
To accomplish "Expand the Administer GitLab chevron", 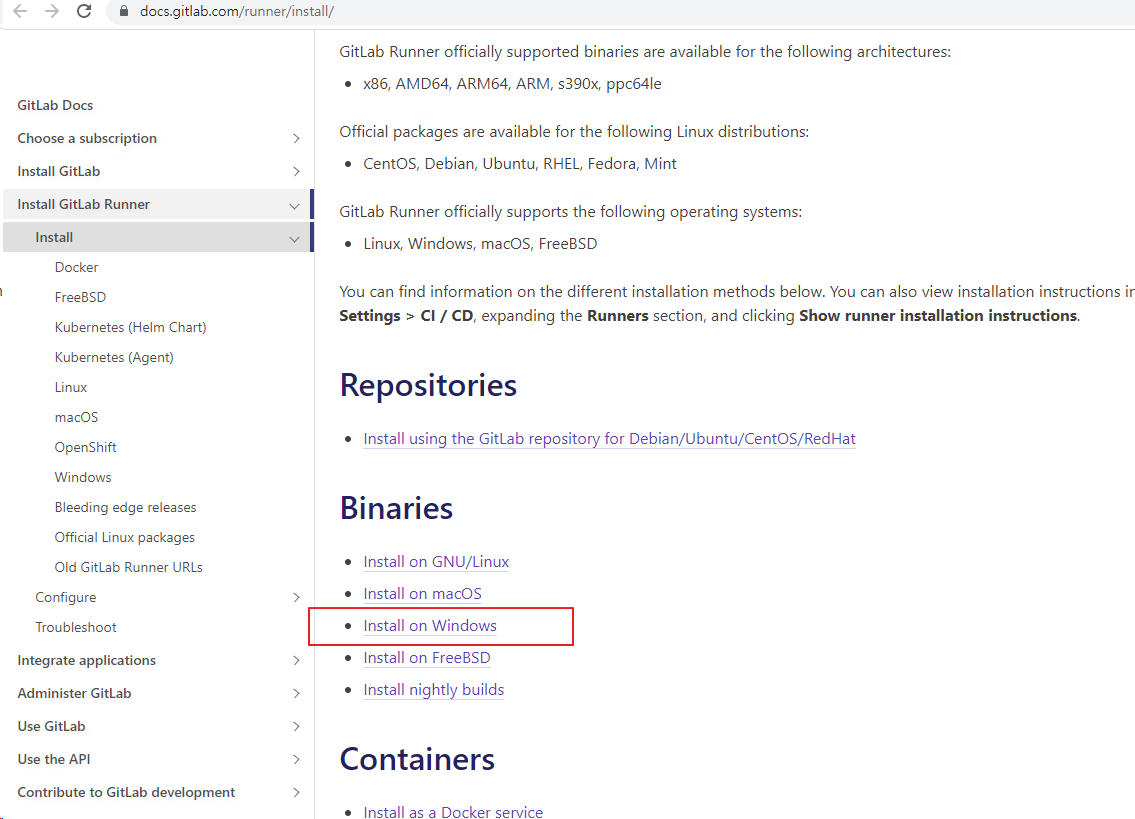I will pyautogui.click(x=296, y=694).
